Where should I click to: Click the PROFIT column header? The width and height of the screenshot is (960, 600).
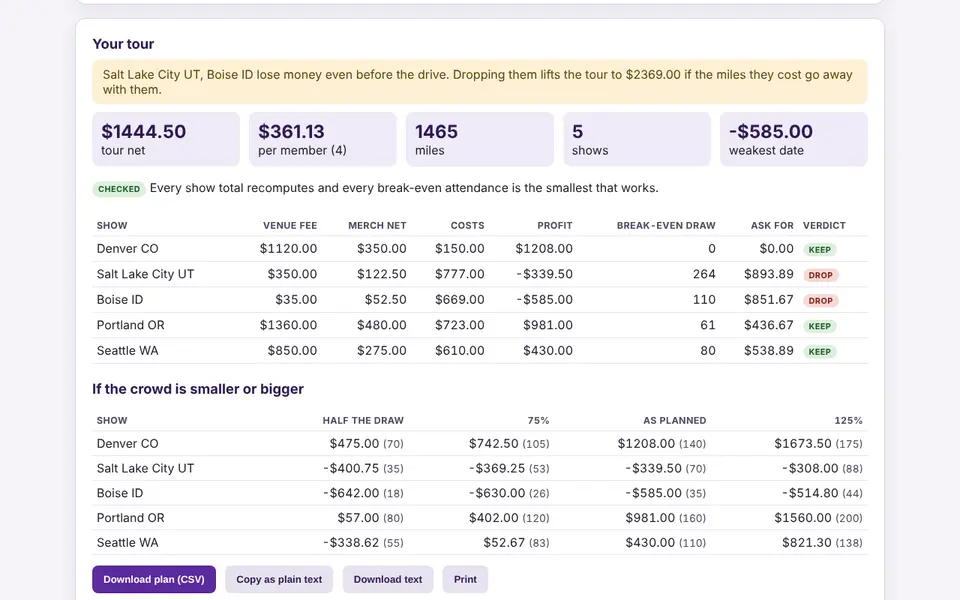555,225
